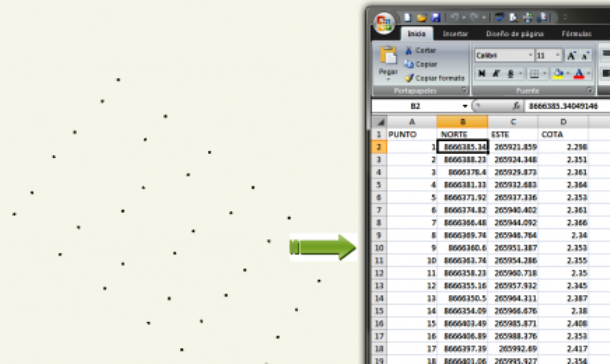Screen dimensions: 610x364
Task: Click the red font color button
Action: click(578, 74)
